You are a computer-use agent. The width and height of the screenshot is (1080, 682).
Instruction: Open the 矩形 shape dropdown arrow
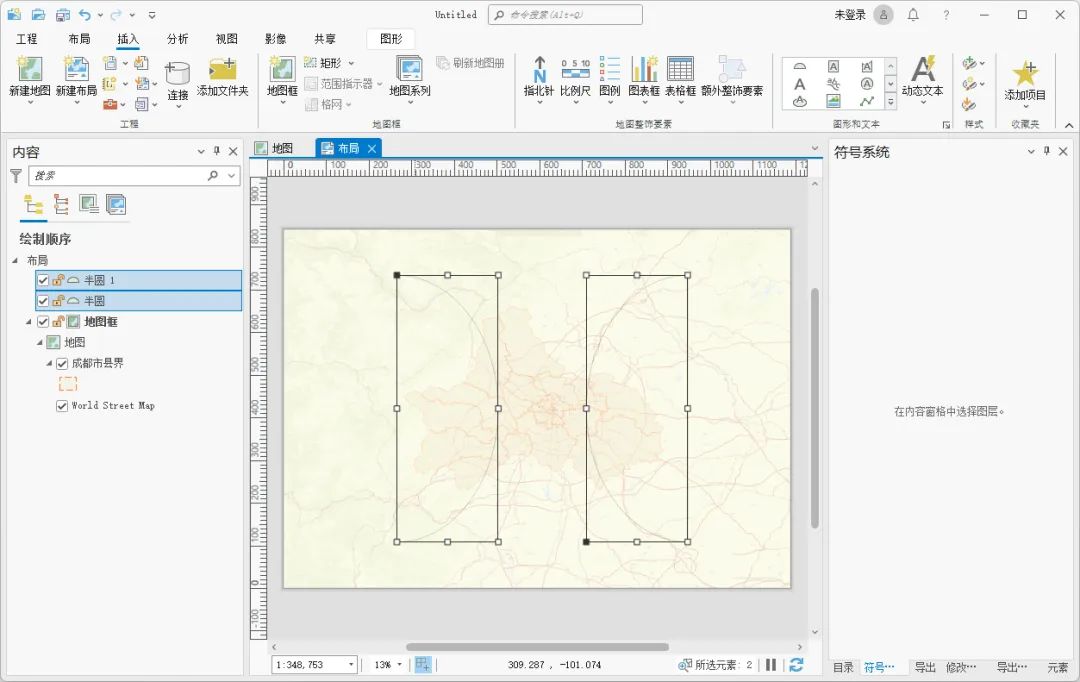click(x=351, y=63)
